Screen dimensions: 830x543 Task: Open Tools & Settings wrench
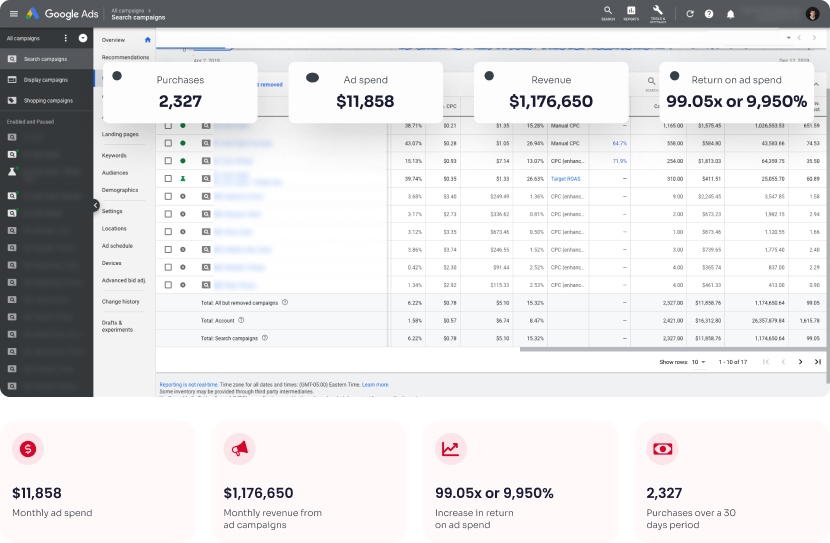[x=657, y=12]
